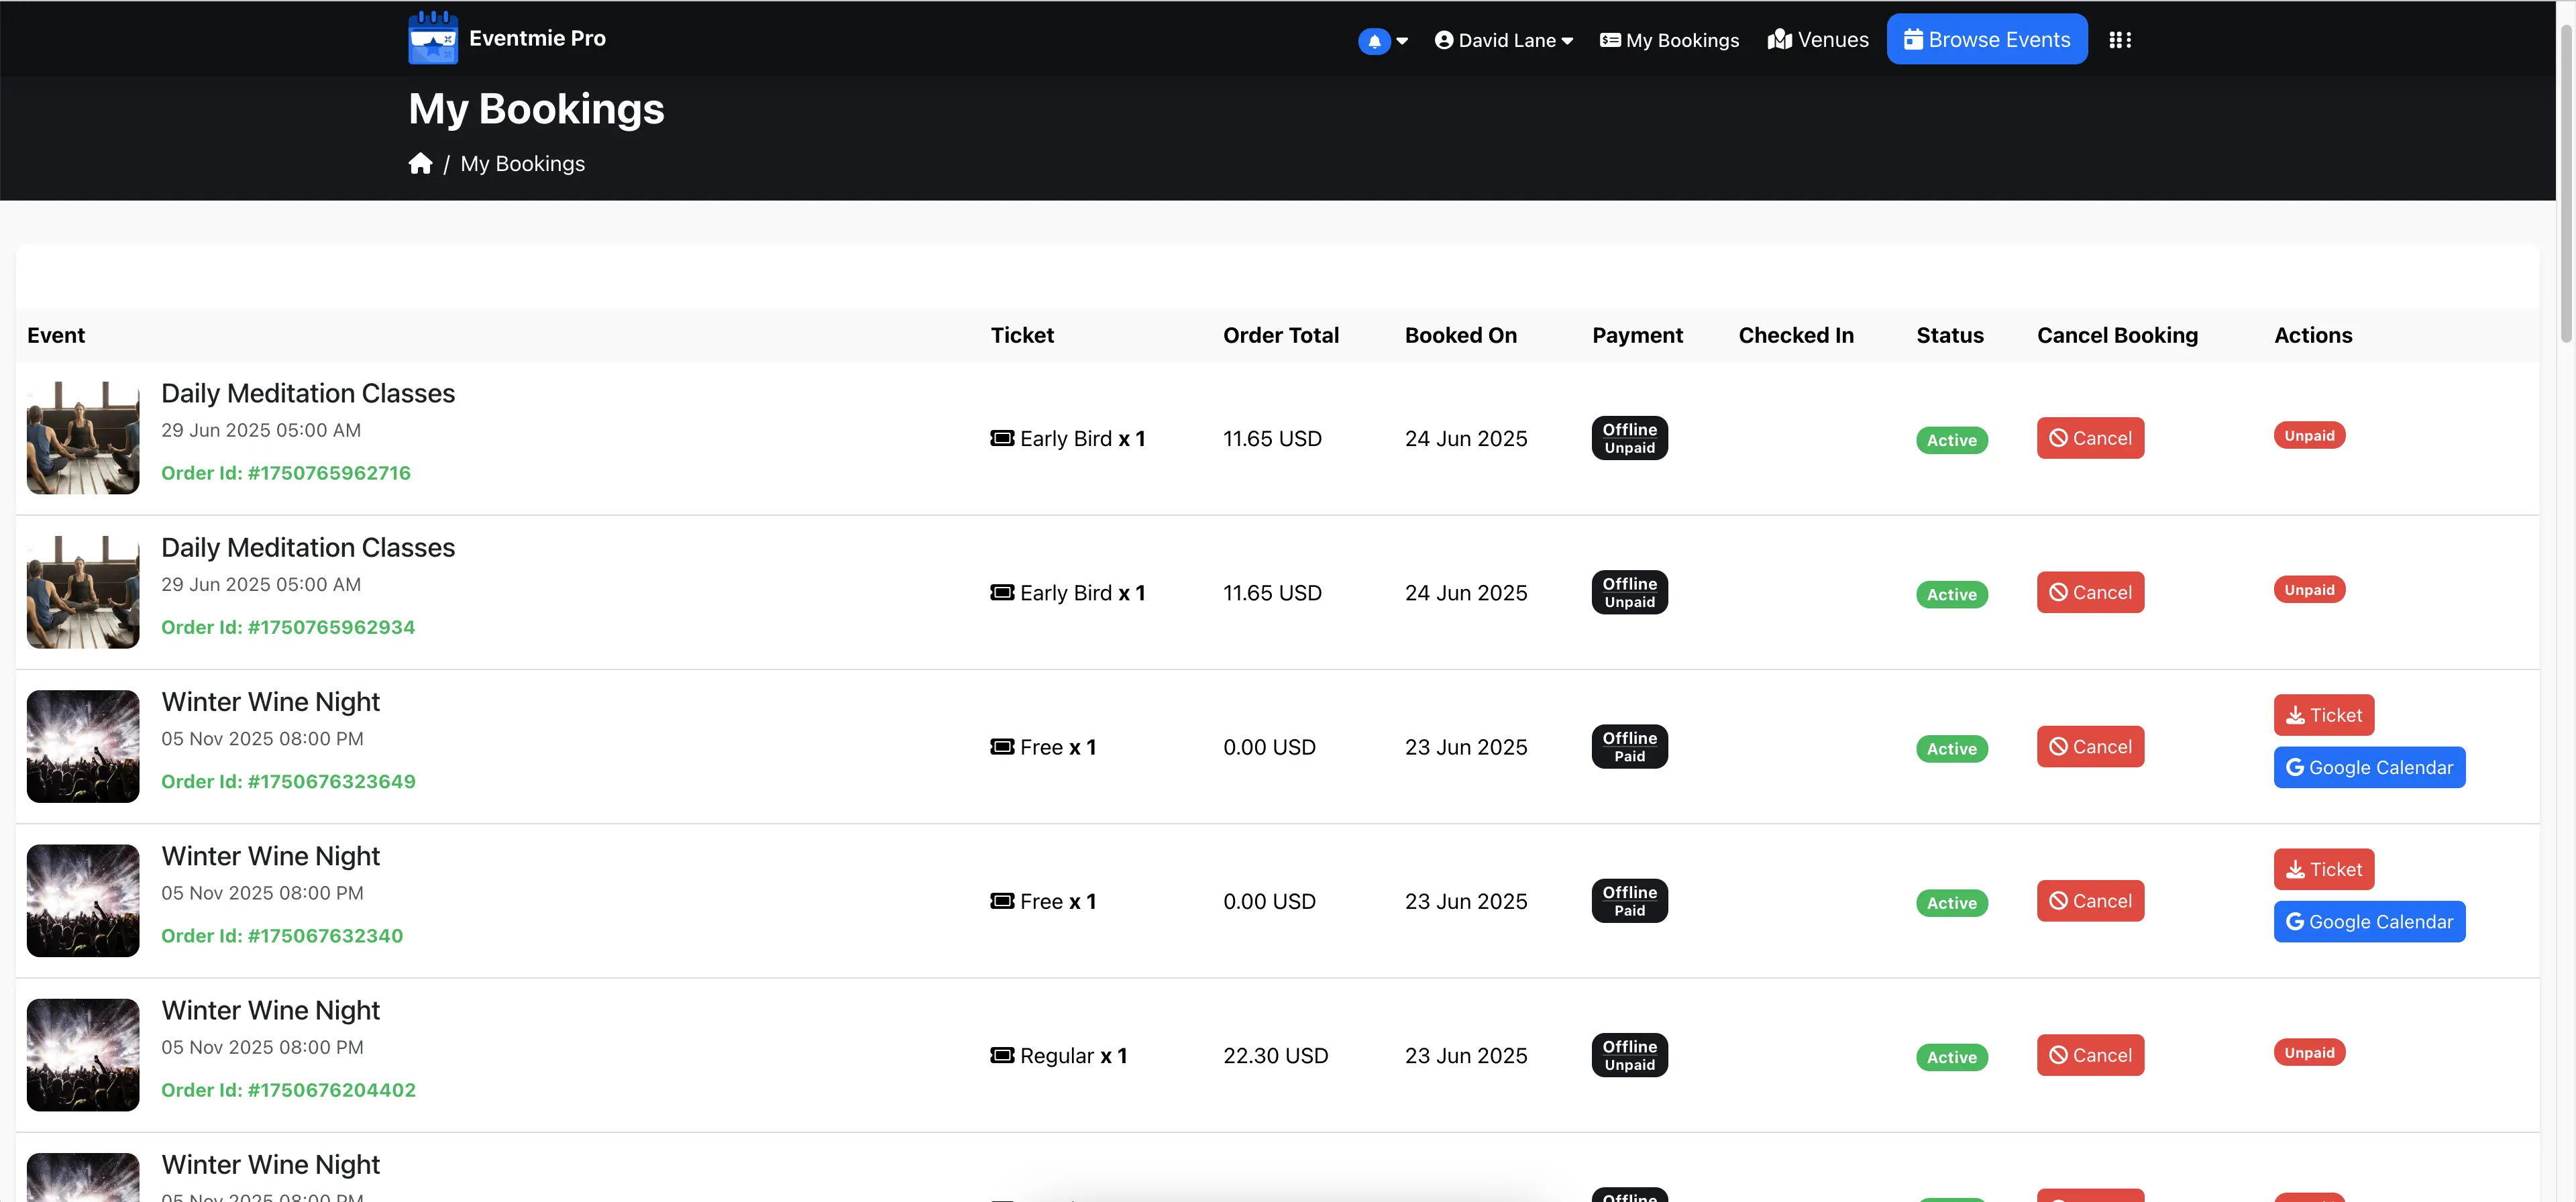2576x1202 pixels.
Task: Click the Active status of order #1750765962934
Action: pyautogui.click(x=1951, y=595)
